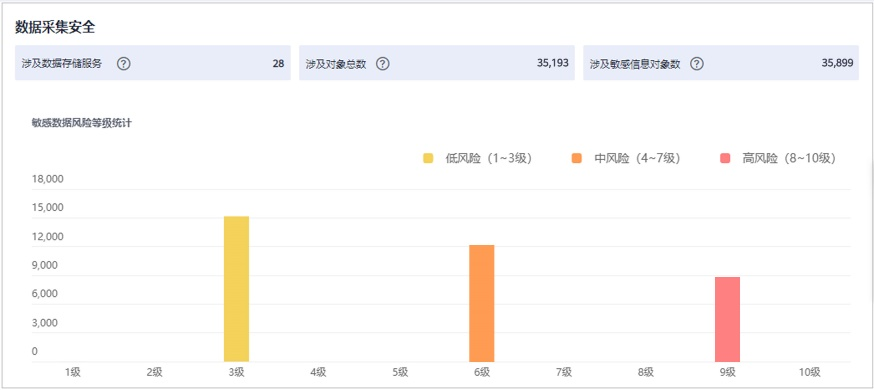Click the 10级 axis label

(809, 372)
